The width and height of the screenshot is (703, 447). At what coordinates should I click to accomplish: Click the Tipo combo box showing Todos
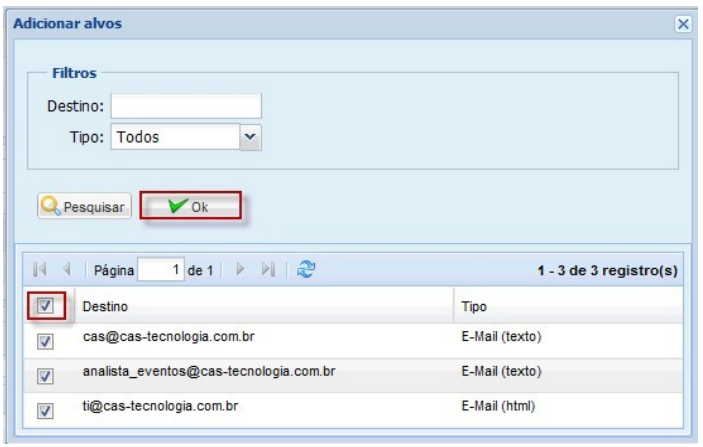tap(175, 135)
